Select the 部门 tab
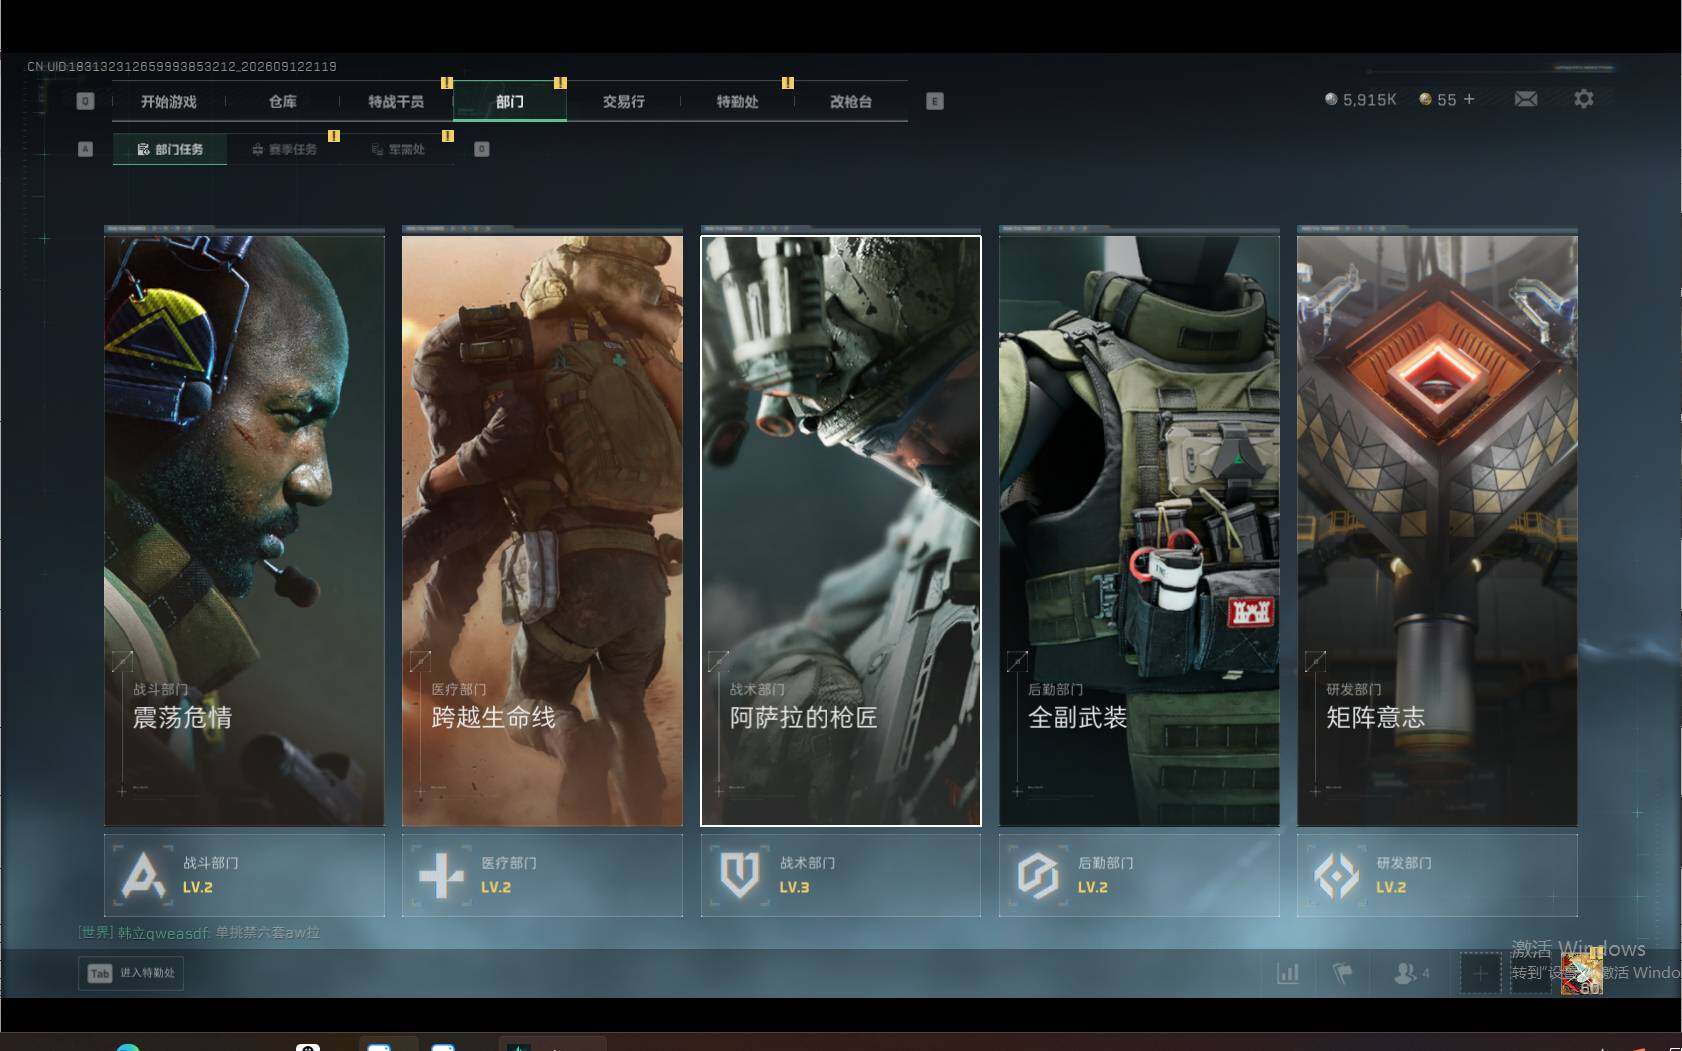 click(510, 101)
